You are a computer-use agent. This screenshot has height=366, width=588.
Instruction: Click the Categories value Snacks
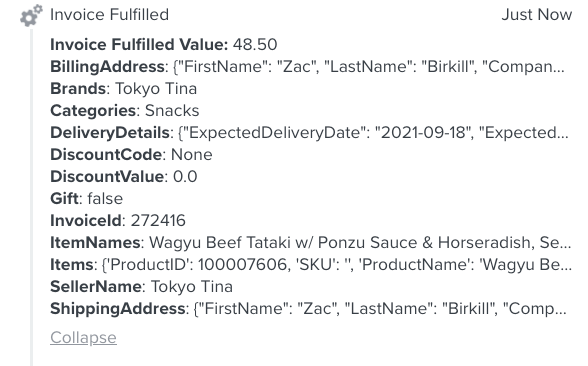(x=172, y=111)
